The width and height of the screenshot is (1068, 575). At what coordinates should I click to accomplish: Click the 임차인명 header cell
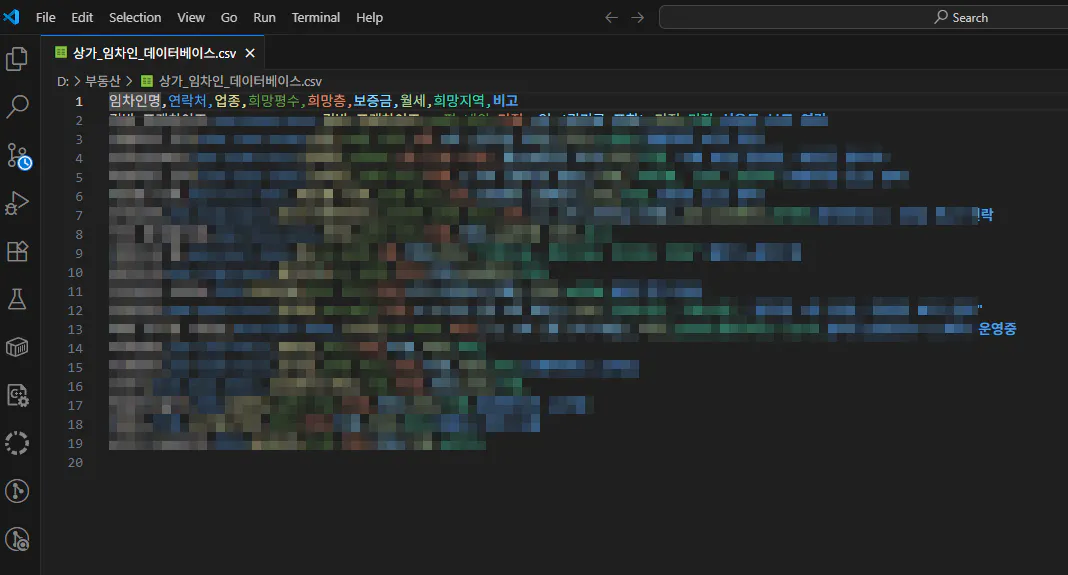[135, 101]
